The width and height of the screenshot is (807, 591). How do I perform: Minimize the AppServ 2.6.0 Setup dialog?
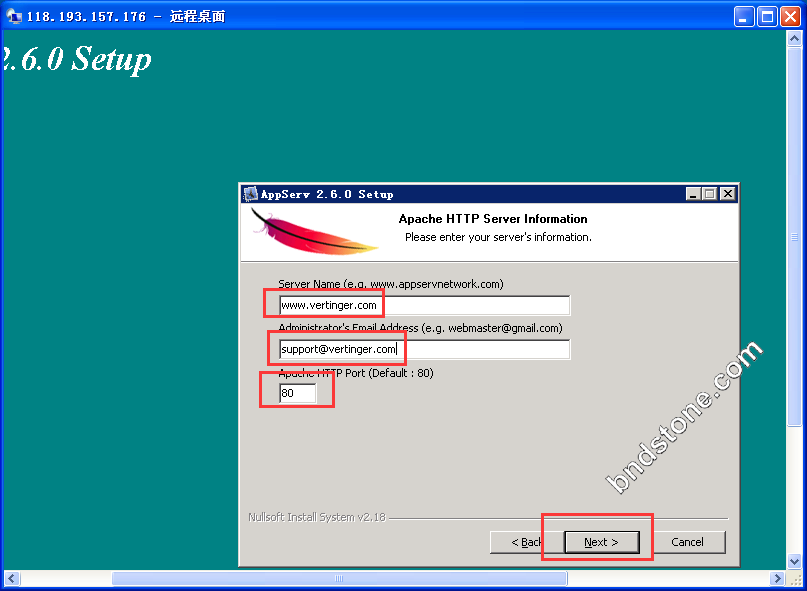click(694, 194)
